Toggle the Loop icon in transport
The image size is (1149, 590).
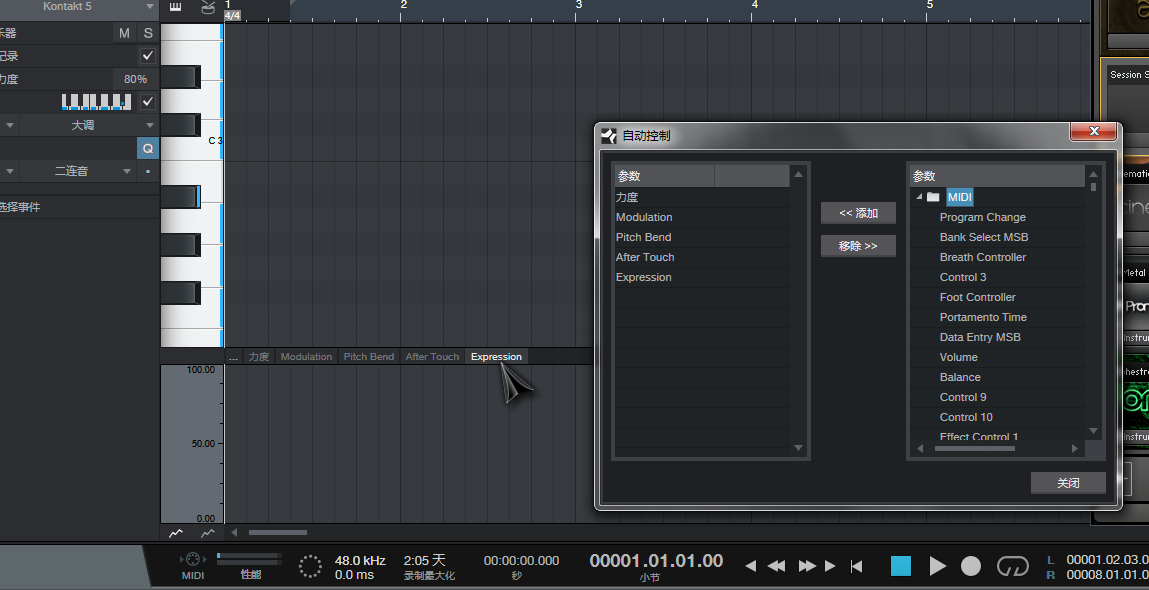pos(1013,566)
